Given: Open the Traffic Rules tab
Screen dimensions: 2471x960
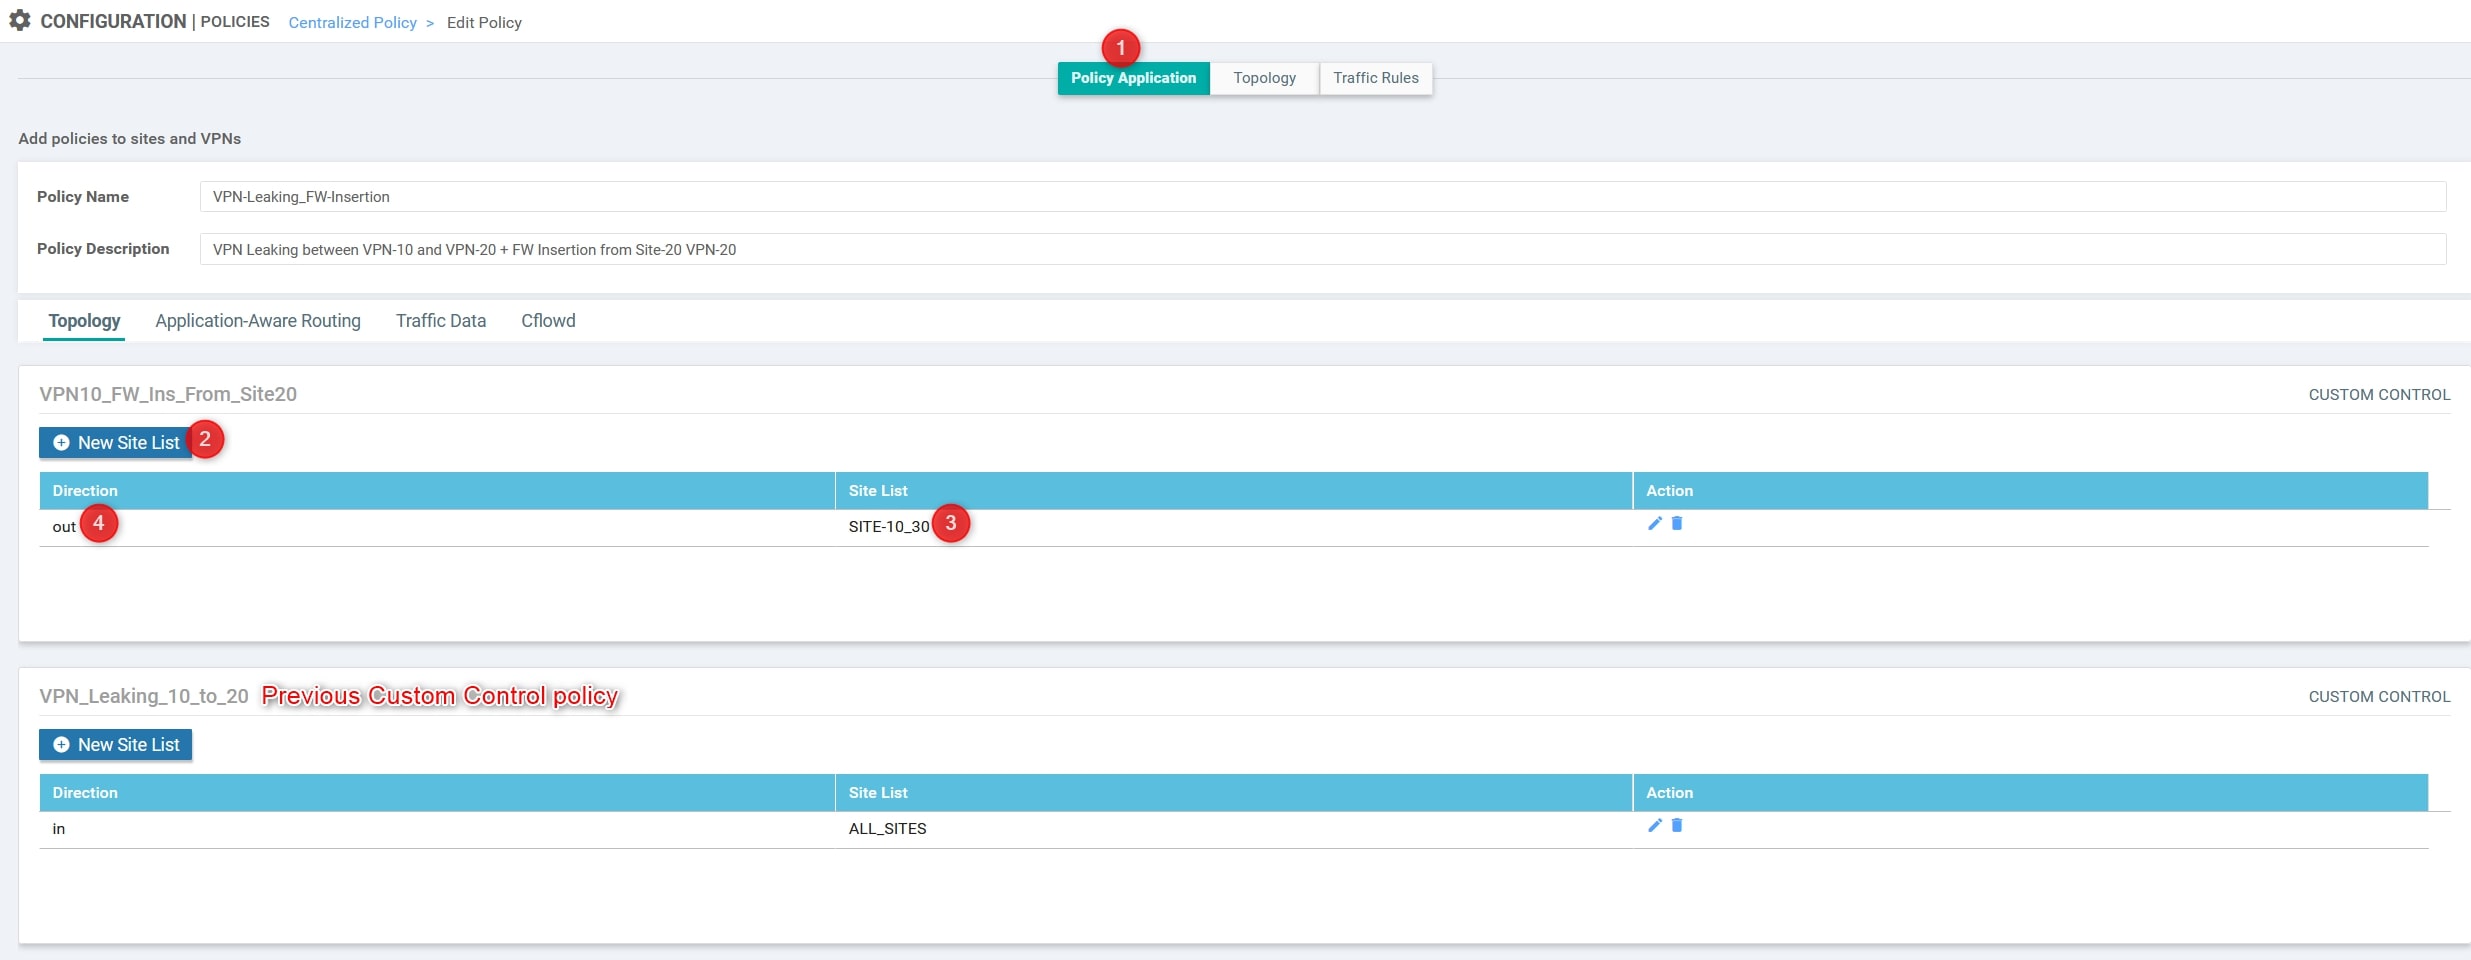Looking at the screenshot, I should coord(1375,78).
